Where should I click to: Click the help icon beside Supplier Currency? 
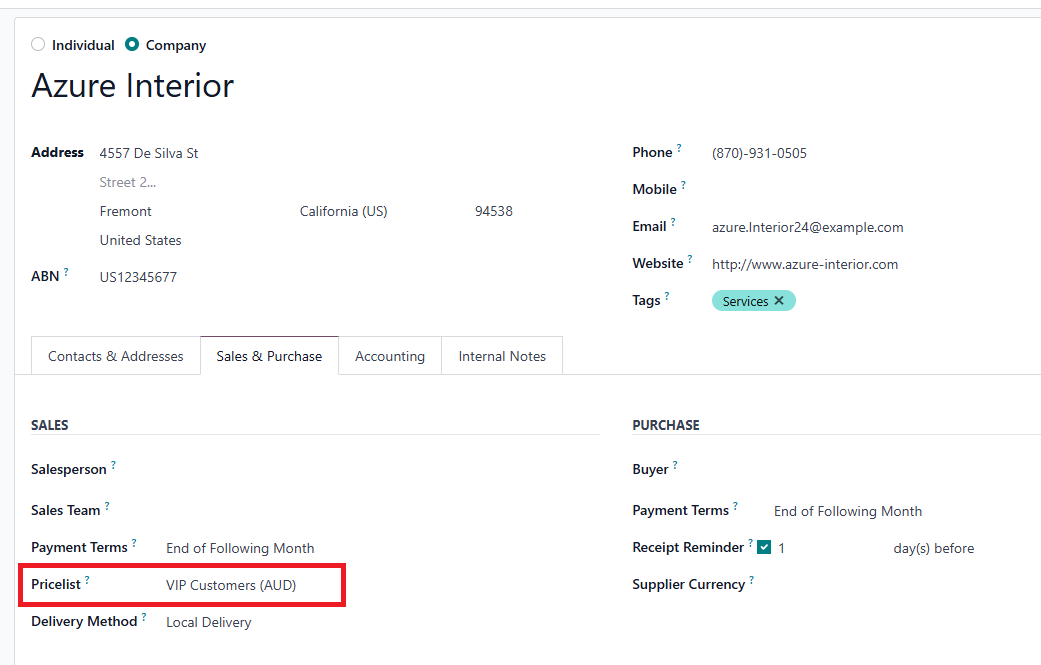pos(751,581)
